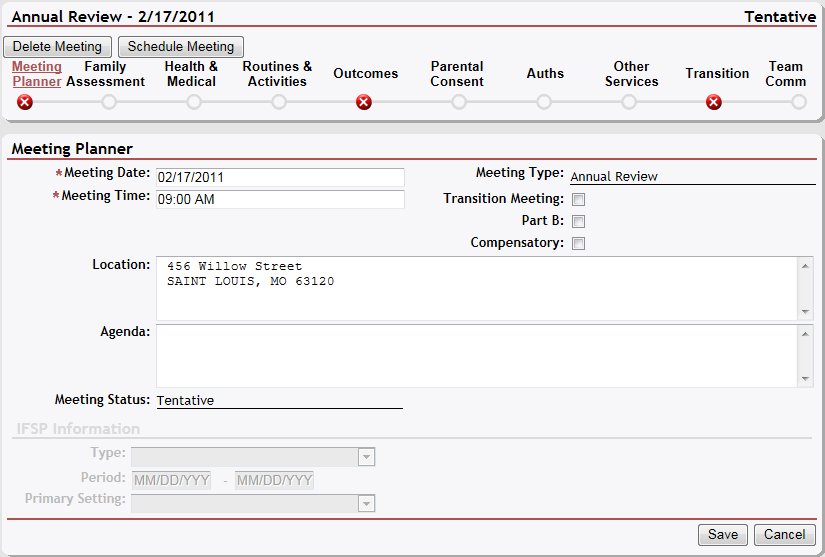
Task: Enable the Transition Meeting checkbox
Action: click(578, 200)
